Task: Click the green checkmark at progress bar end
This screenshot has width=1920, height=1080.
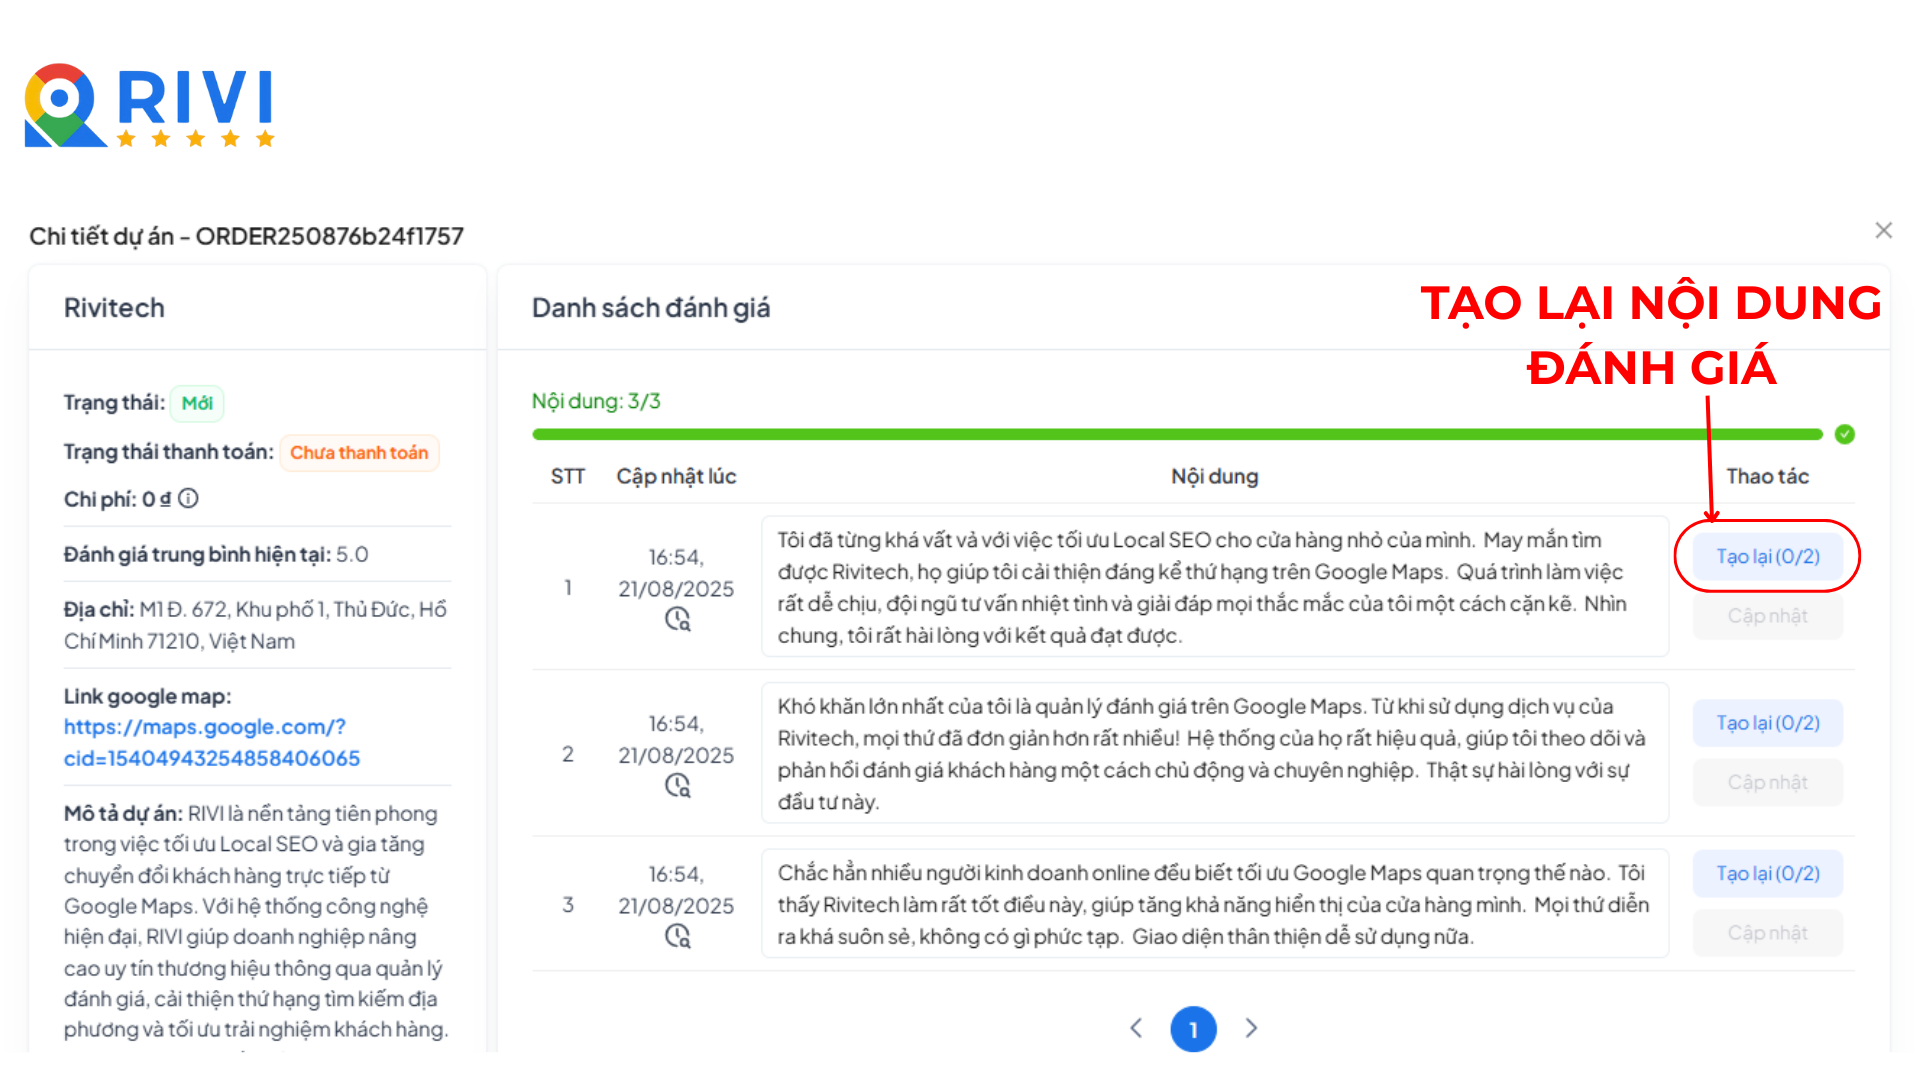Action: (x=1845, y=434)
